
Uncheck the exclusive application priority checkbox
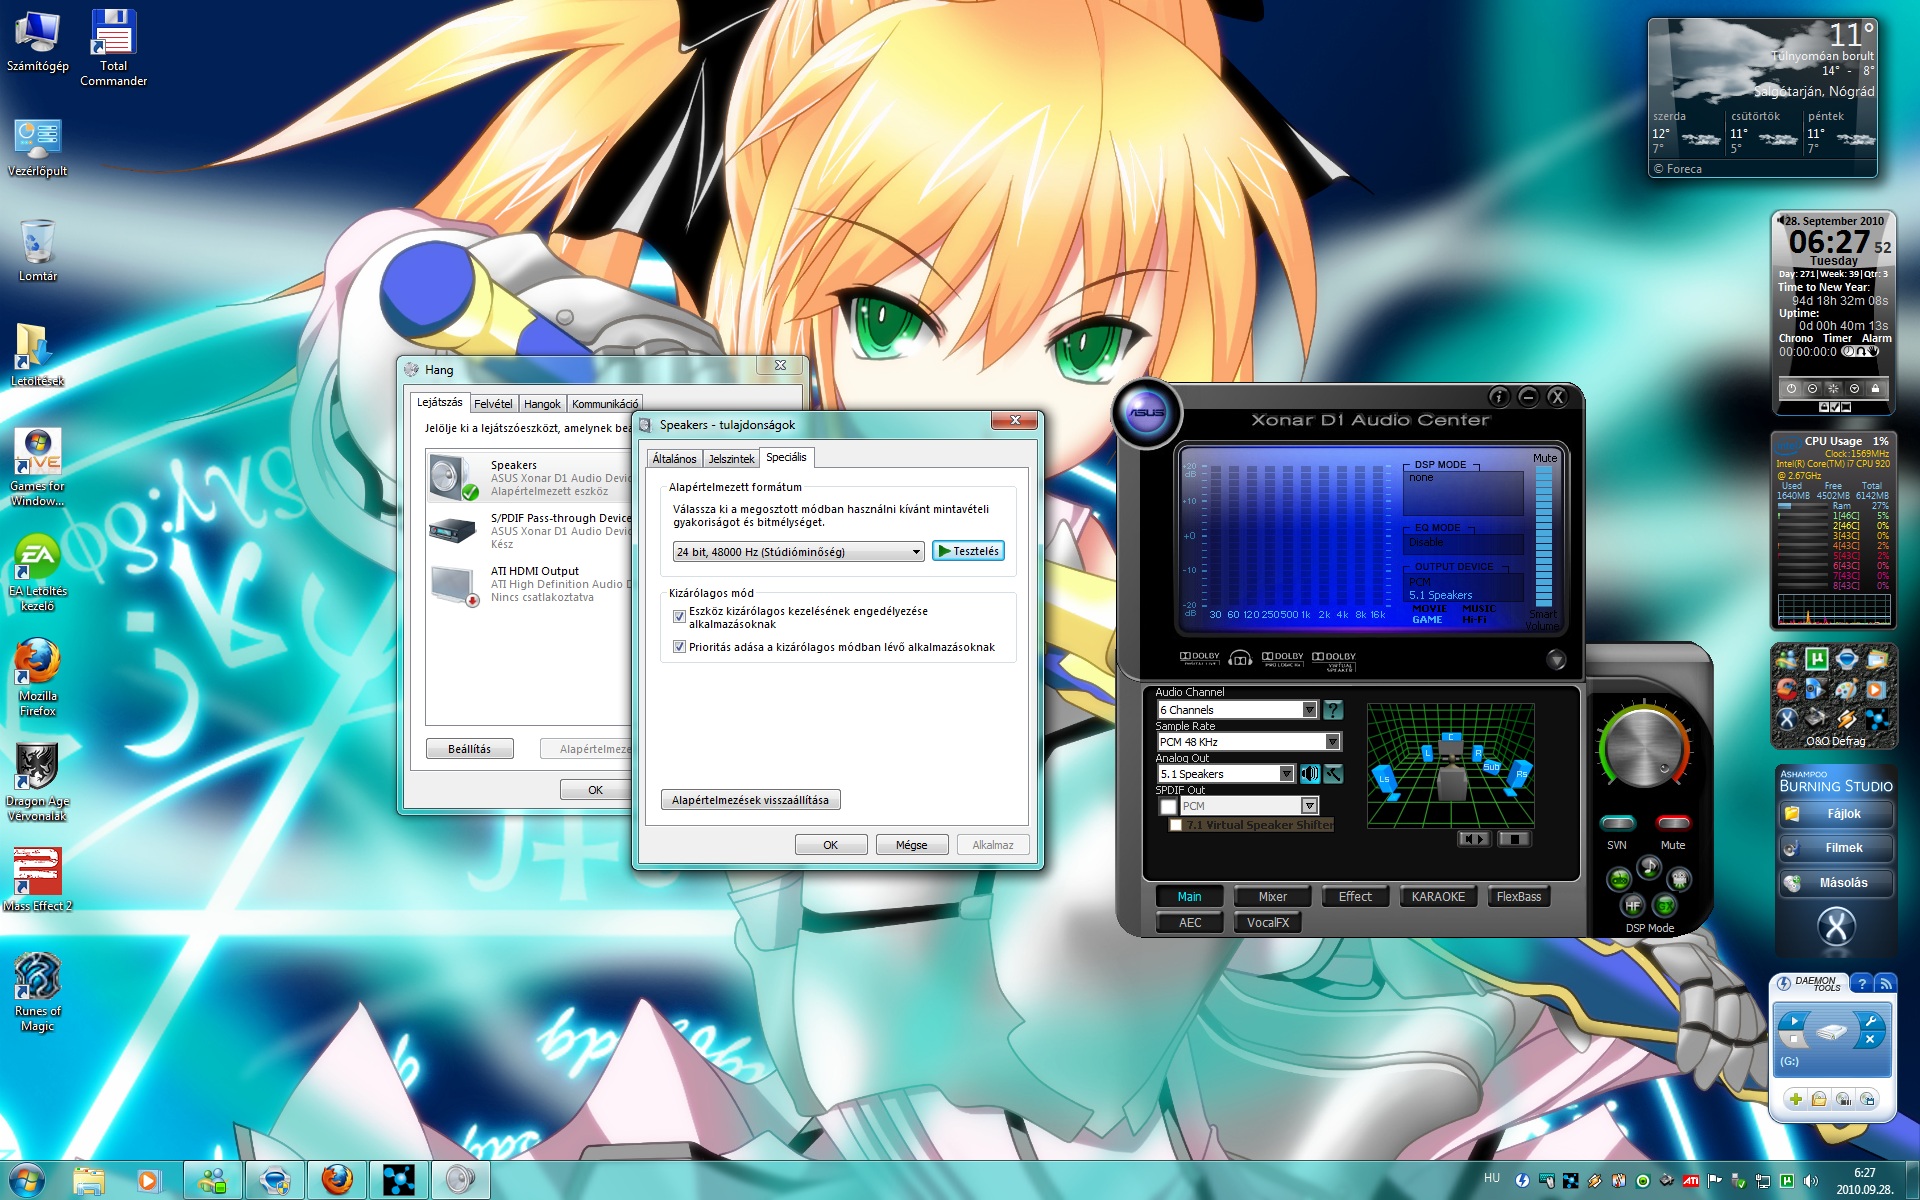680,647
